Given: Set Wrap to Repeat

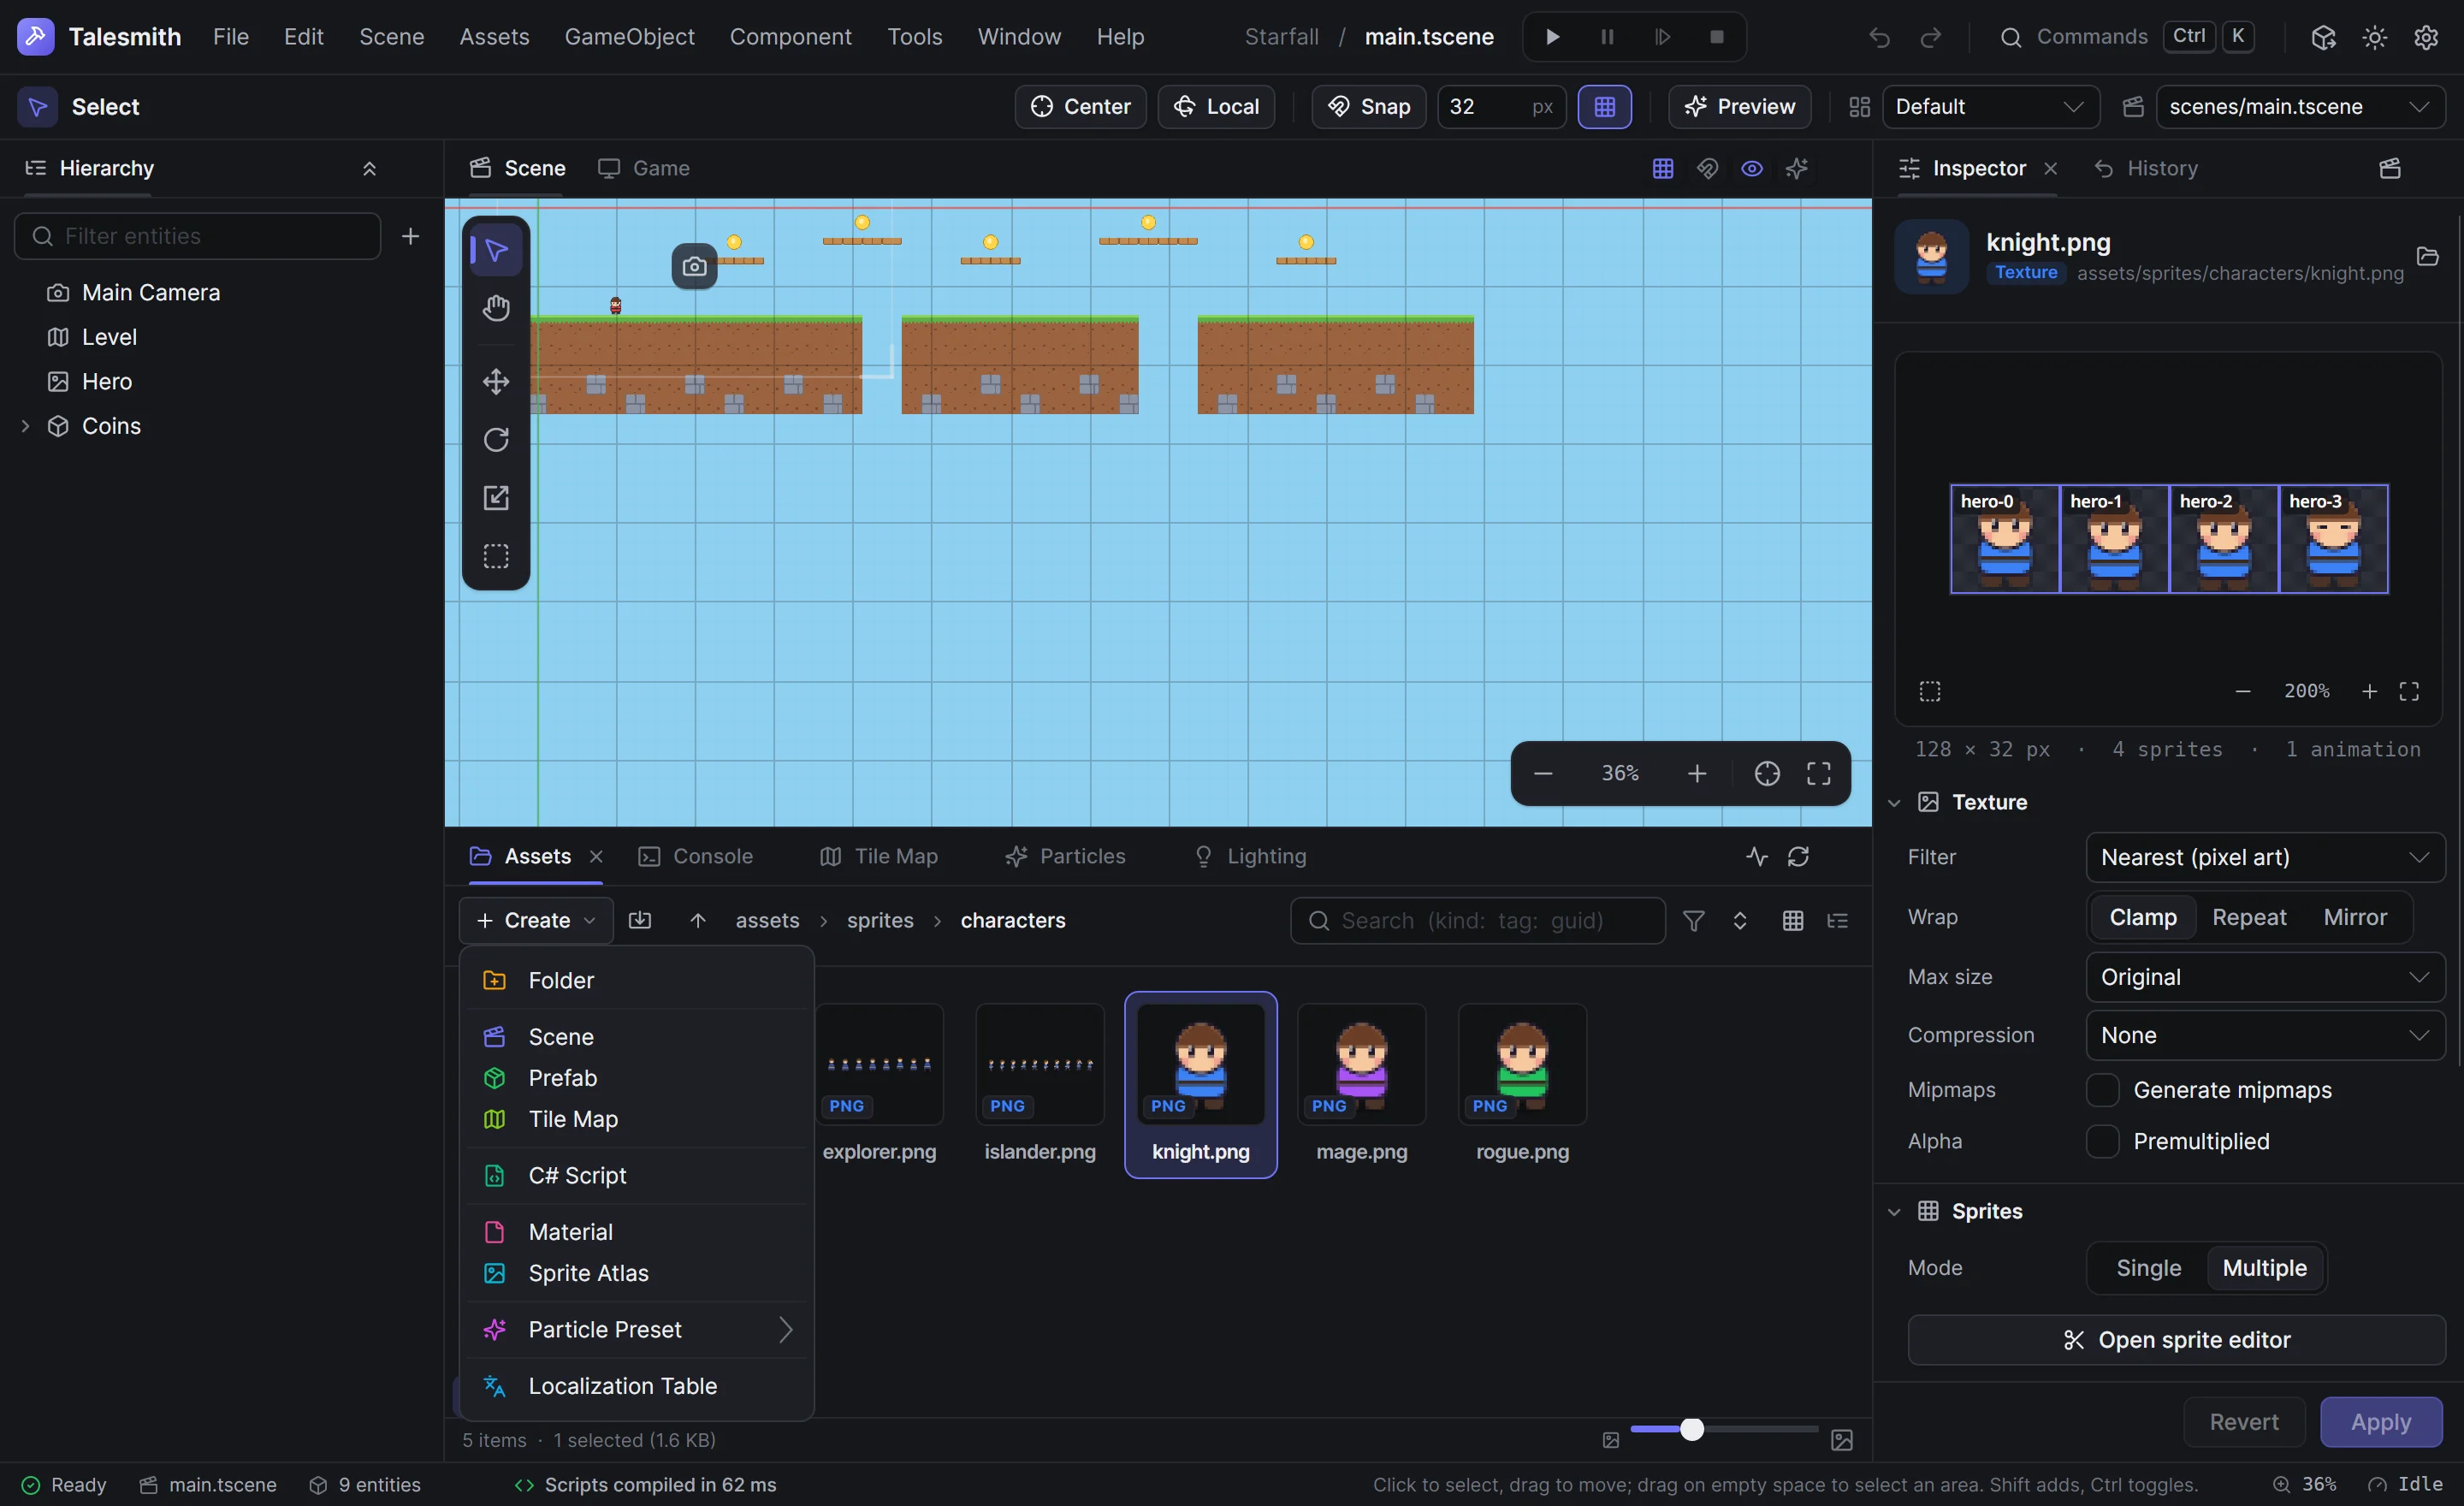Looking at the screenshot, I should pyautogui.click(x=2249, y=917).
